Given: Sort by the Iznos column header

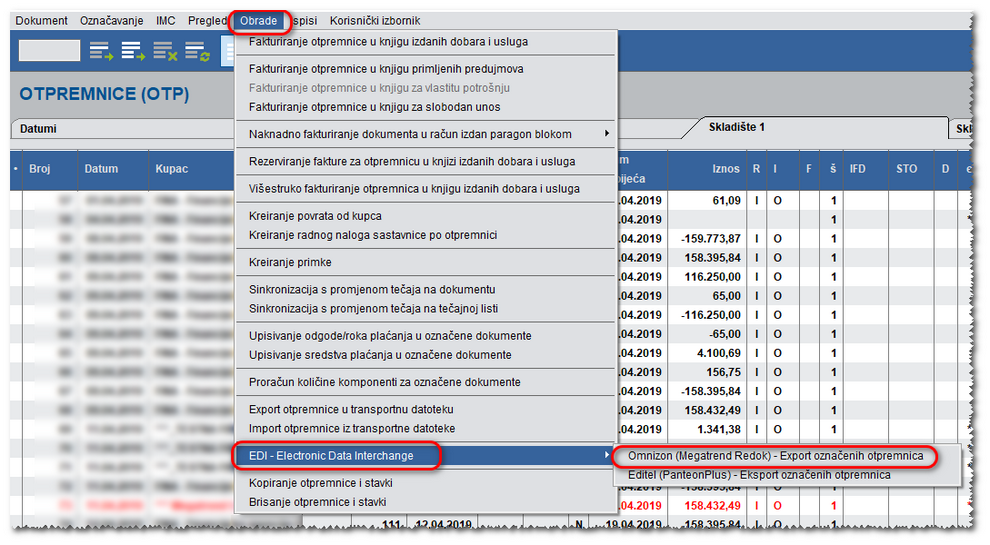Looking at the screenshot, I should pyautogui.click(x=726, y=170).
